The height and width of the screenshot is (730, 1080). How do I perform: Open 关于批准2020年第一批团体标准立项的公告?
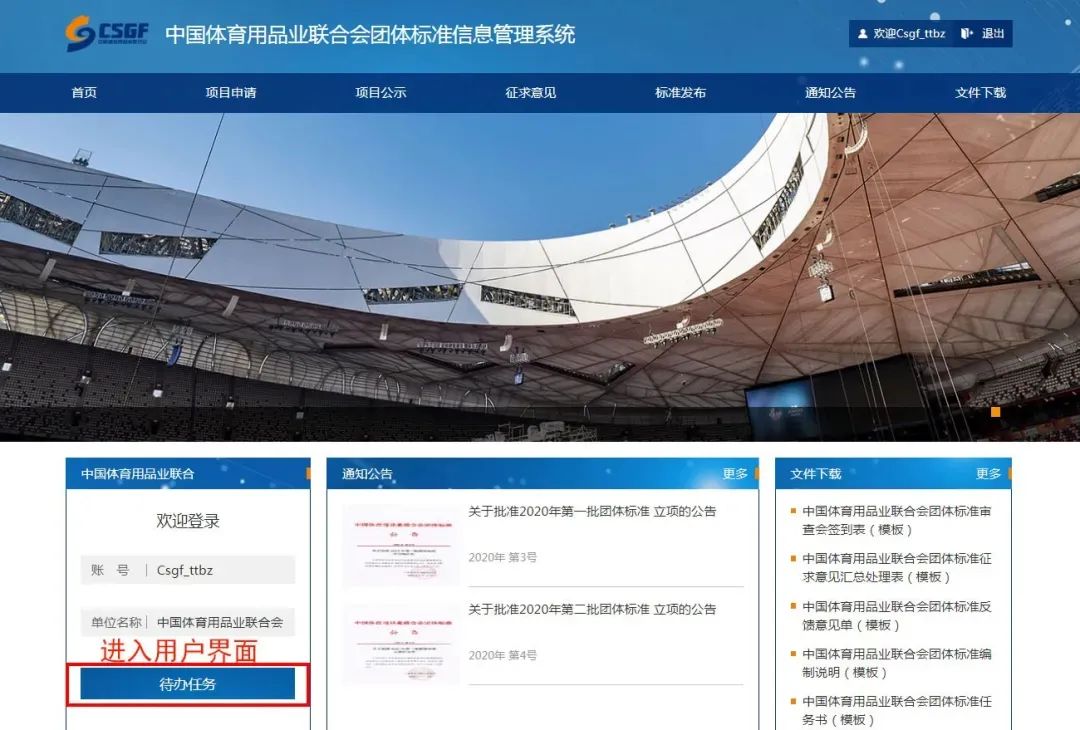point(592,511)
